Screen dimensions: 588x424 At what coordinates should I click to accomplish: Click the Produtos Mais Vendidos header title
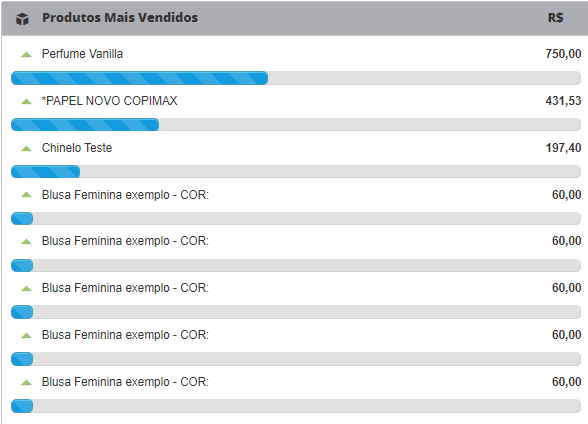click(120, 18)
